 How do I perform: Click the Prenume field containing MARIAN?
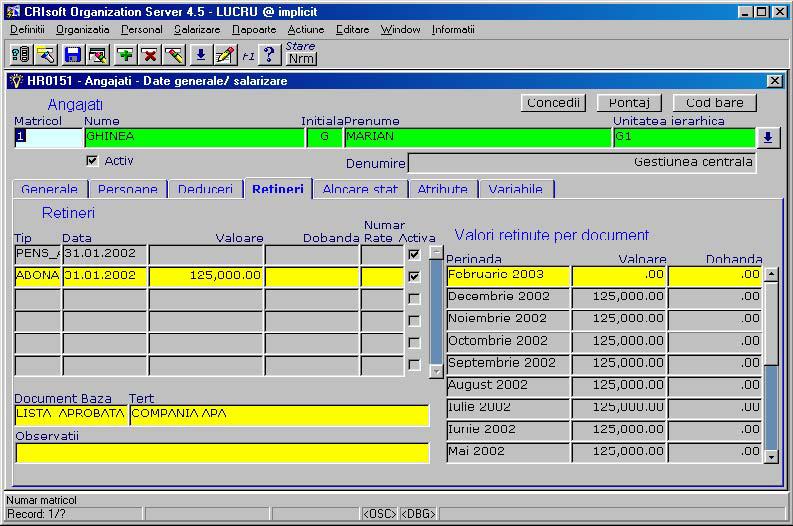pyautogui.click(x=477, y=137)
